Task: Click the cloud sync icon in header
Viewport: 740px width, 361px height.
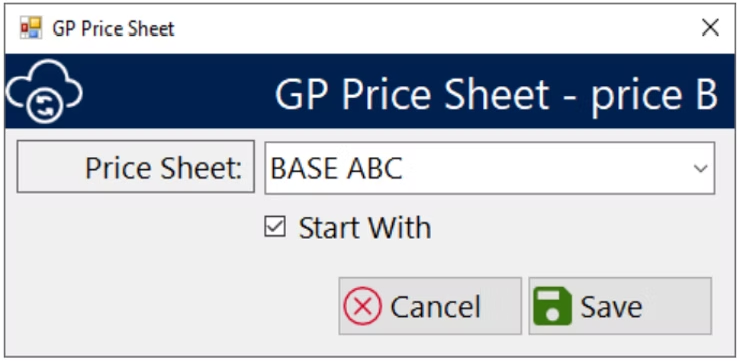Action: (x=44, y=91)
